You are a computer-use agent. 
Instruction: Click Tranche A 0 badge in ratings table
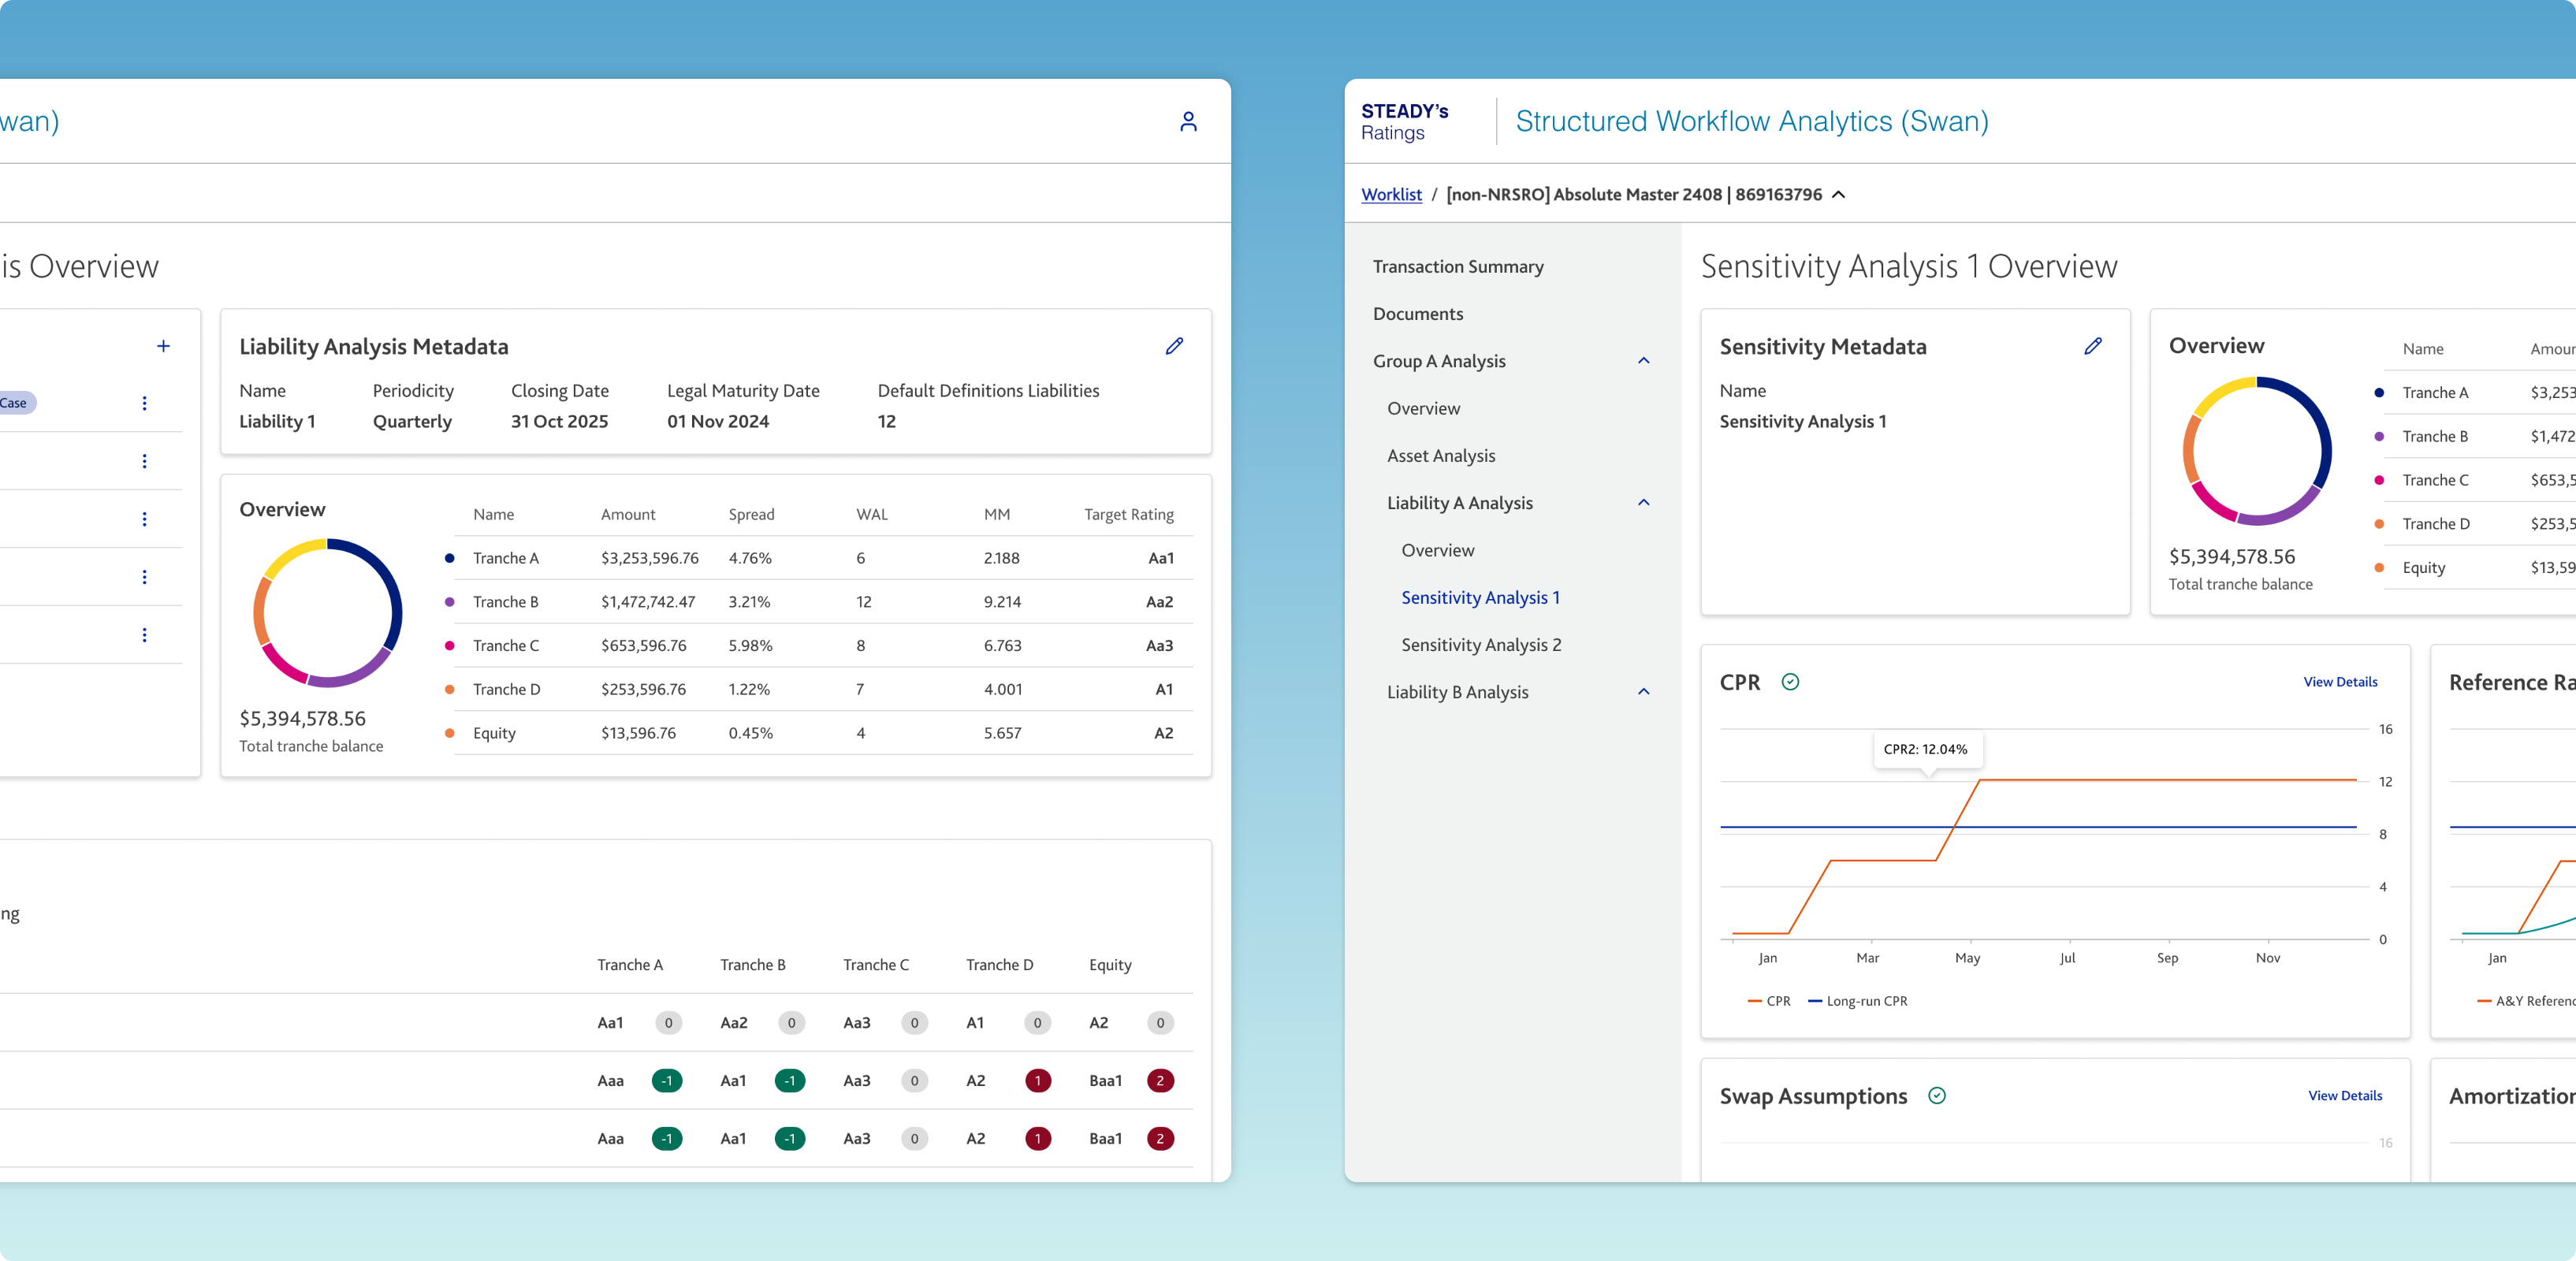(x=668, y=1023)
